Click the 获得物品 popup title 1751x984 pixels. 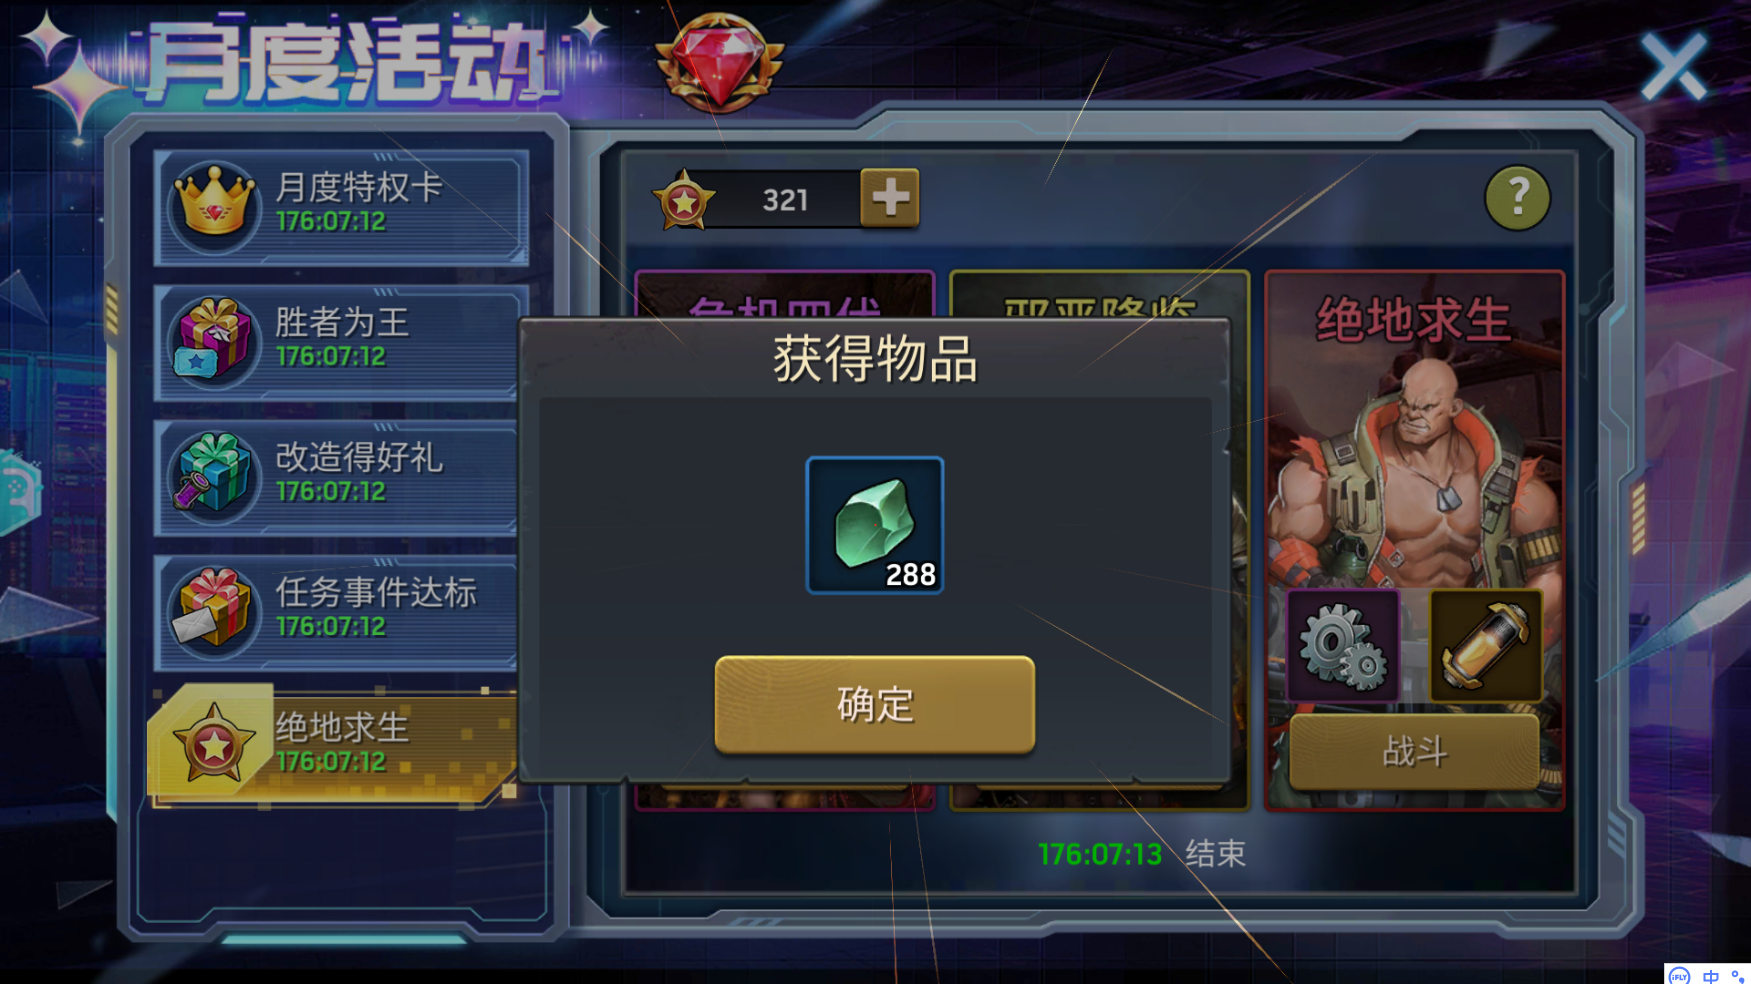tap(875, 359)
